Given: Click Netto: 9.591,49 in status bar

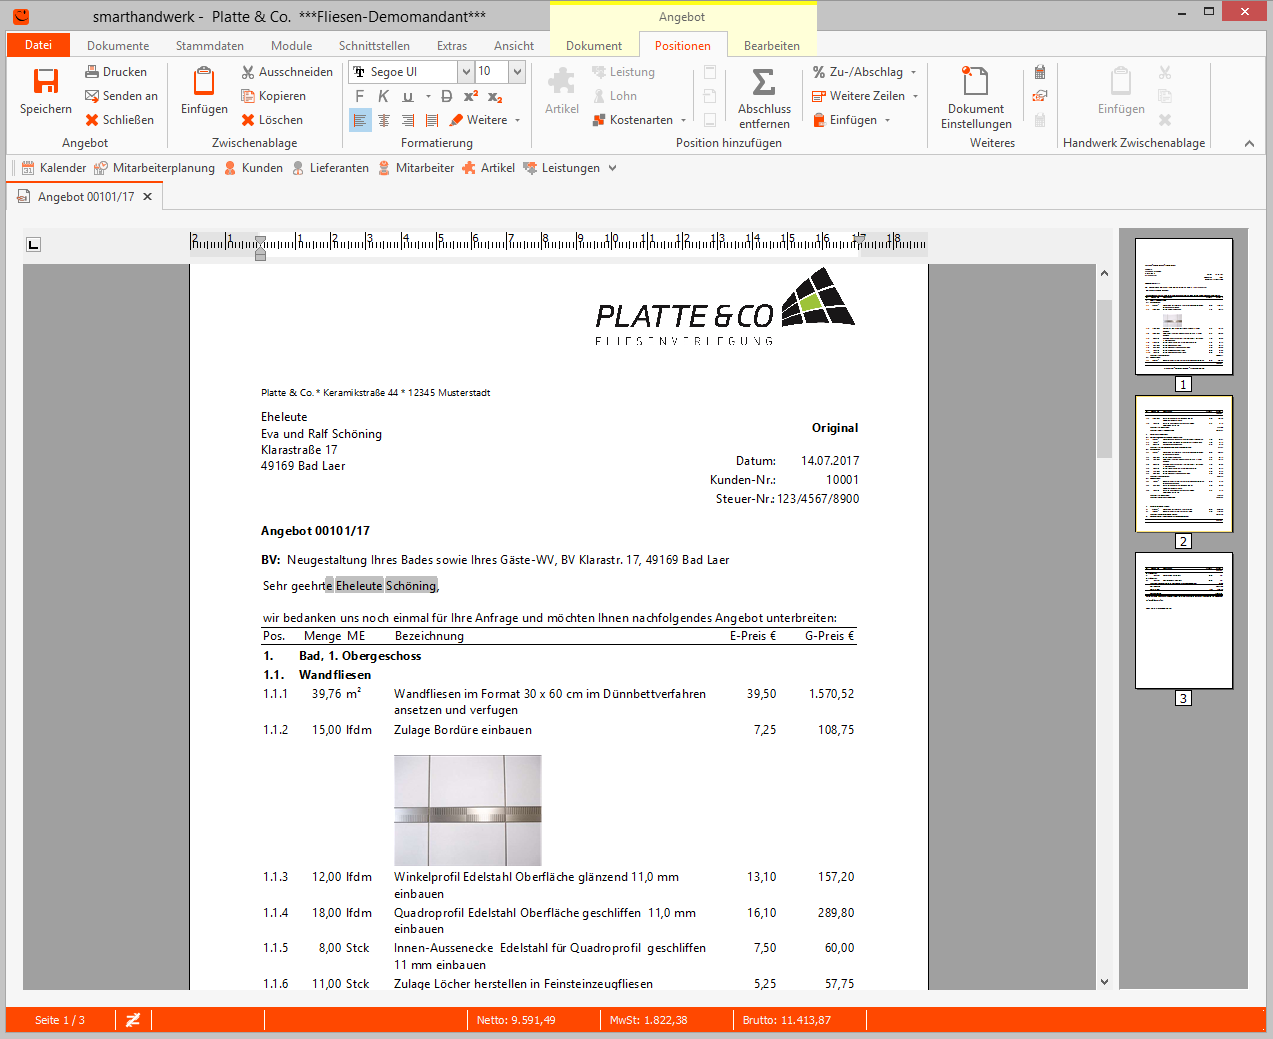Looking at the screenshot, I should click(x=516, y=1020).
